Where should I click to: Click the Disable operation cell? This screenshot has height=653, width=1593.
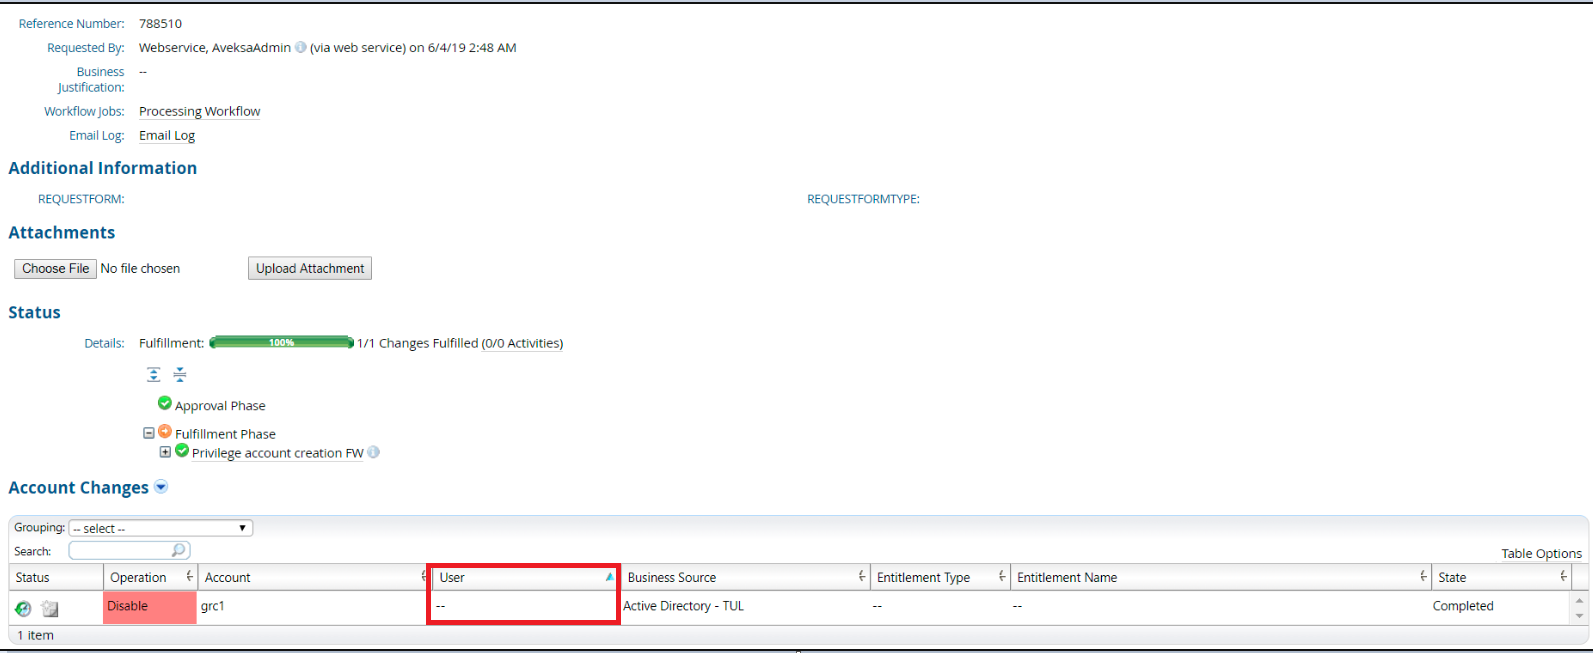pos(150,607)
